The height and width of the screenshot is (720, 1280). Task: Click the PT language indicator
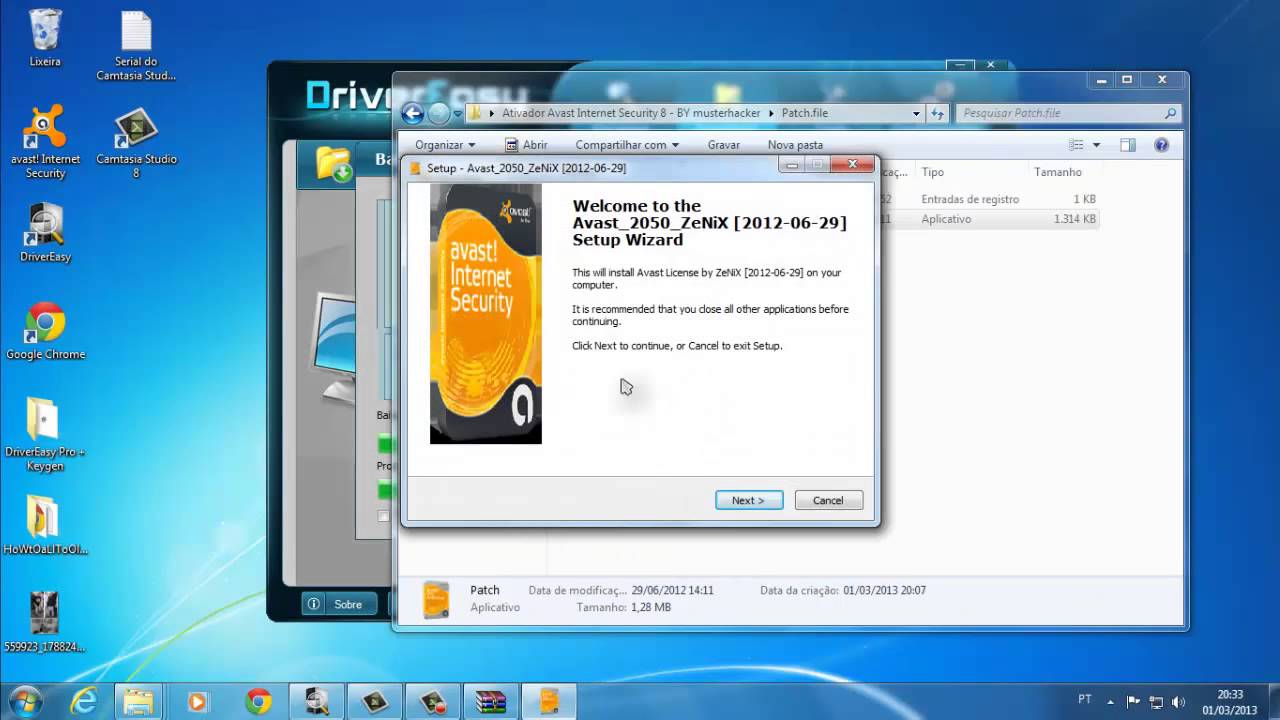(x=1085, y=701)
